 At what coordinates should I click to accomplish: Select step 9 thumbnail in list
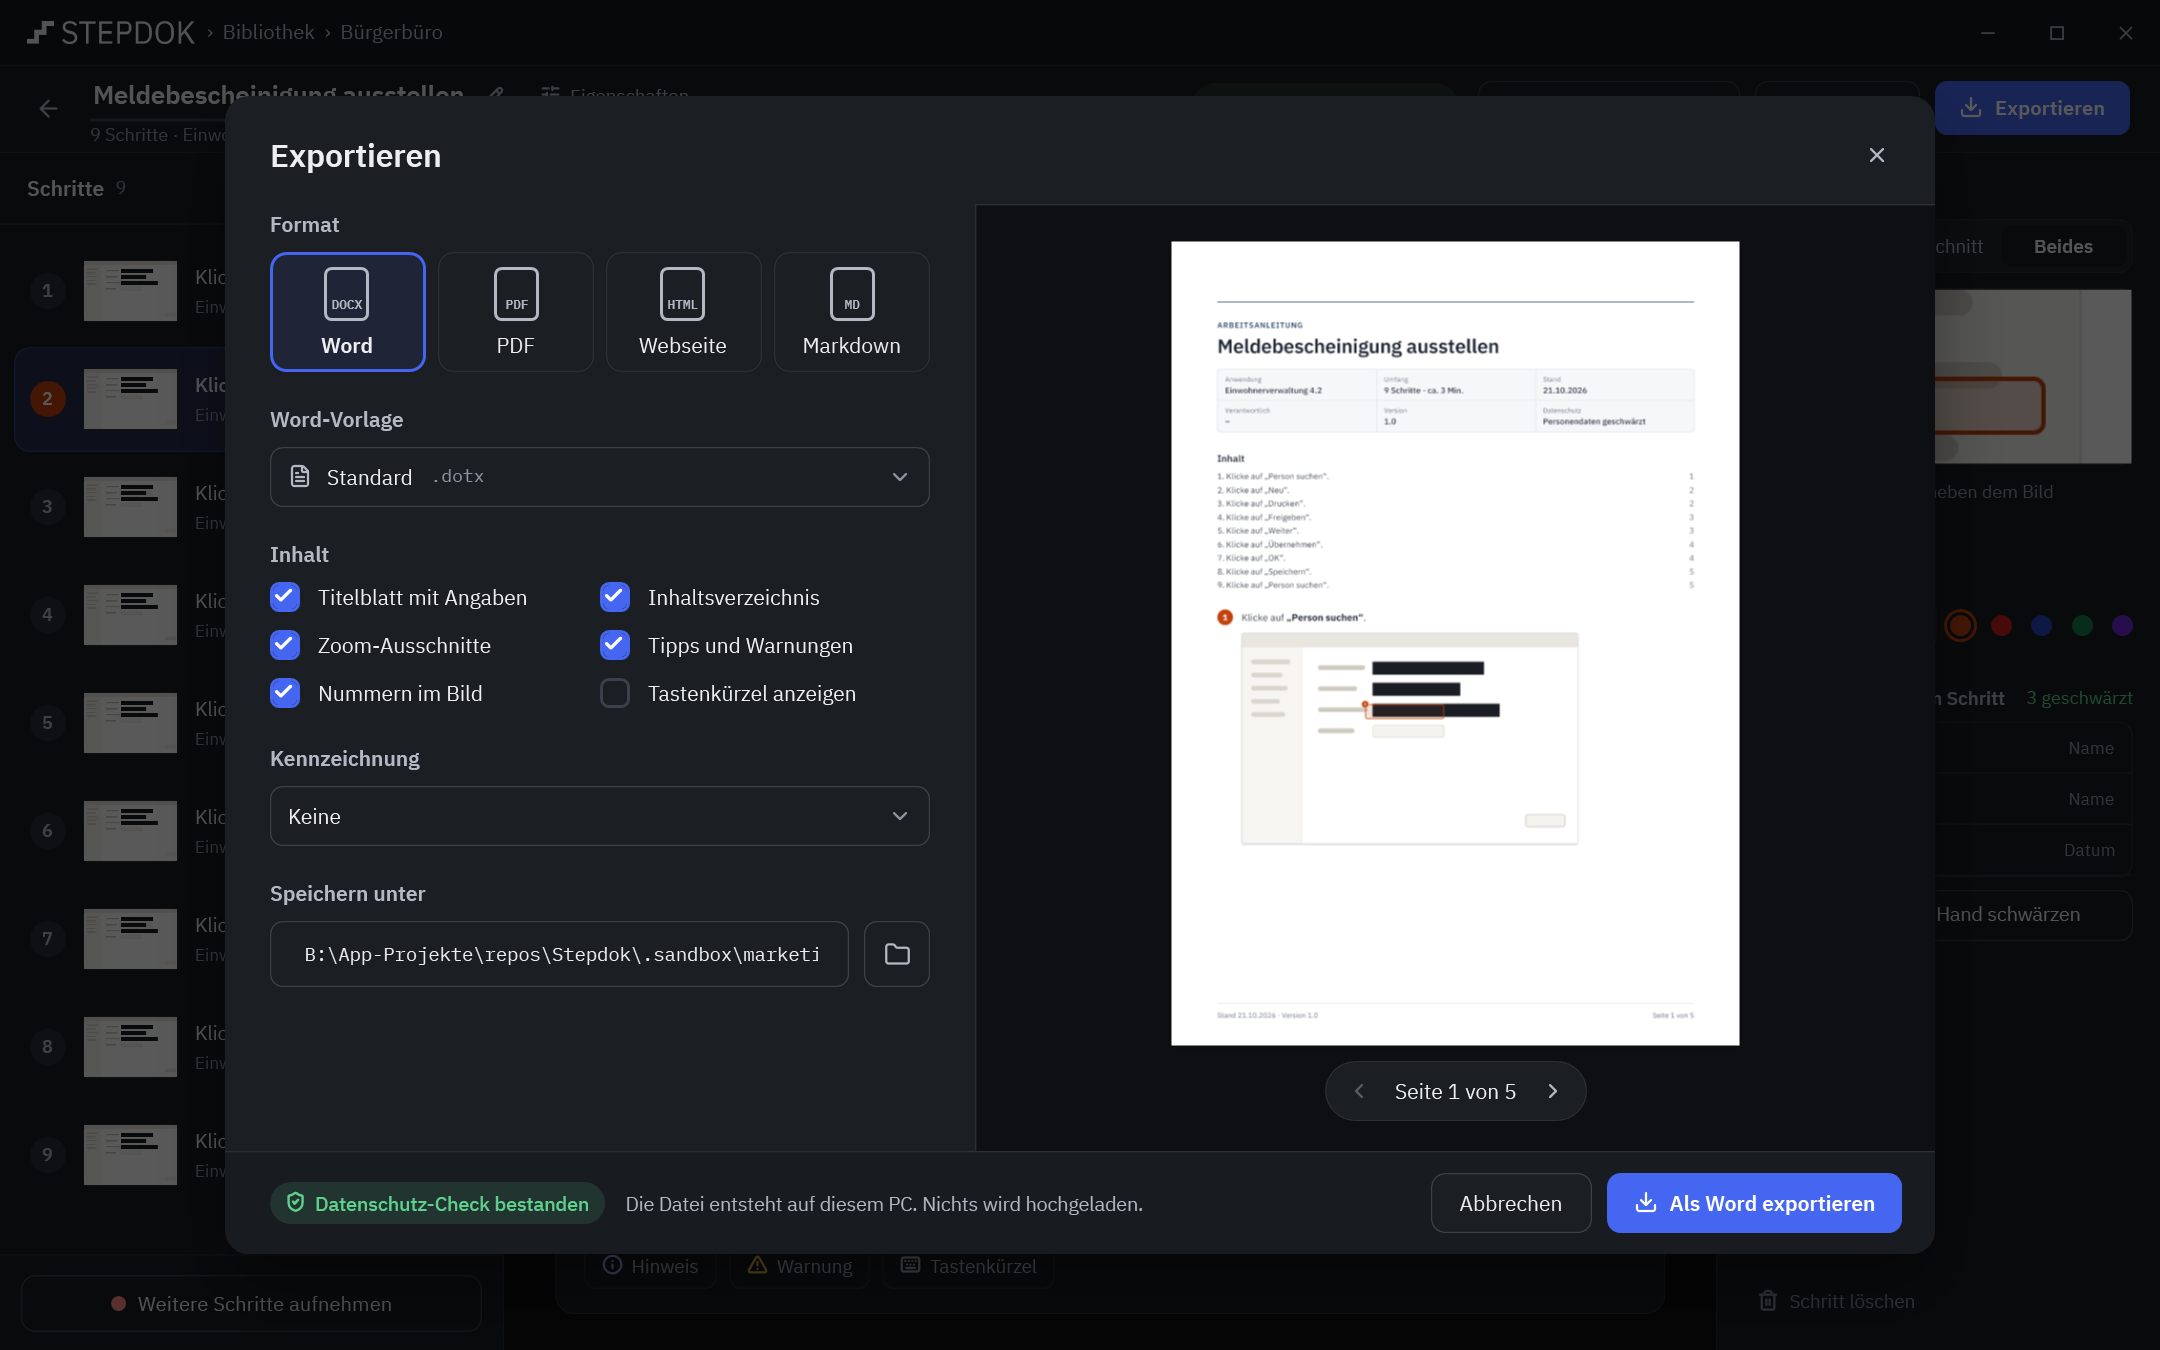(x=130, y=1155)
